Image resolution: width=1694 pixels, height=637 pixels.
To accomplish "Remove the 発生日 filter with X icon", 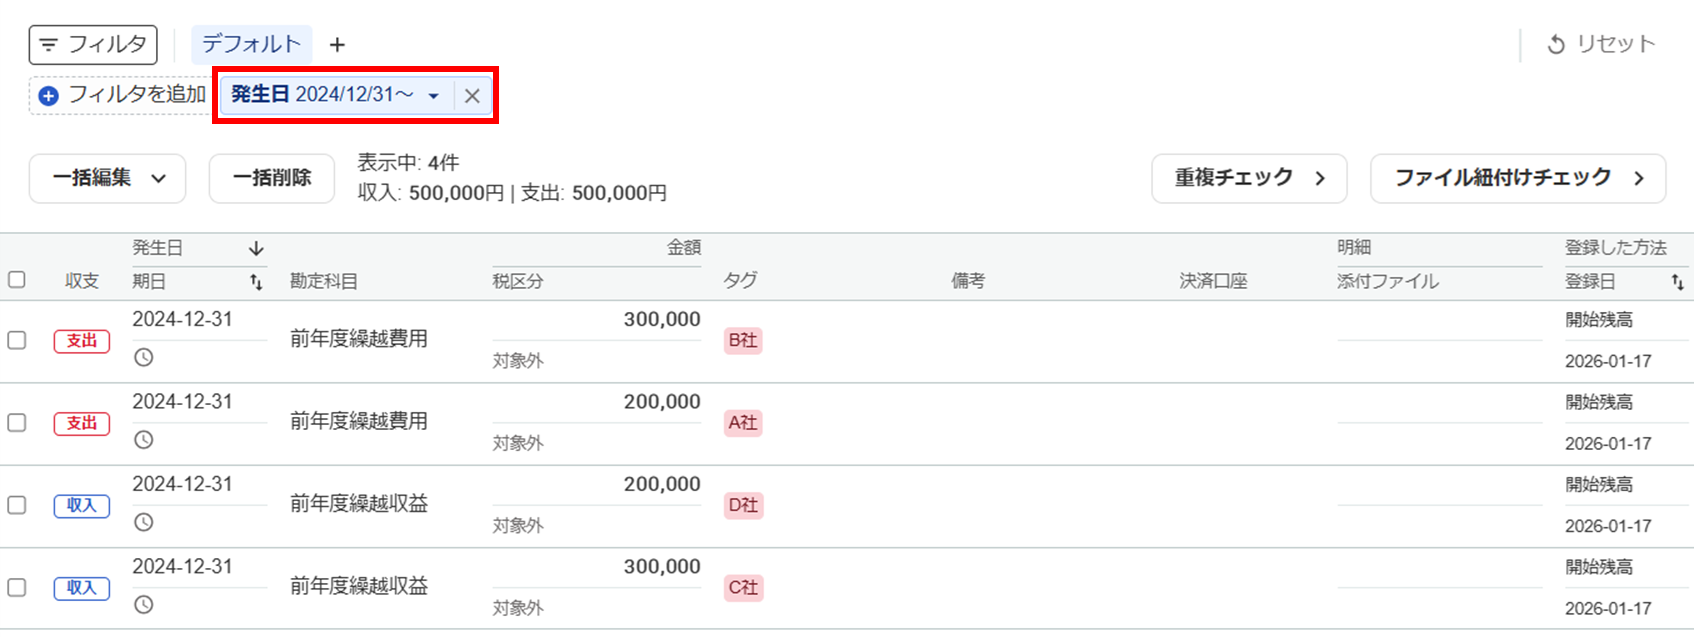I will (472, 96).
